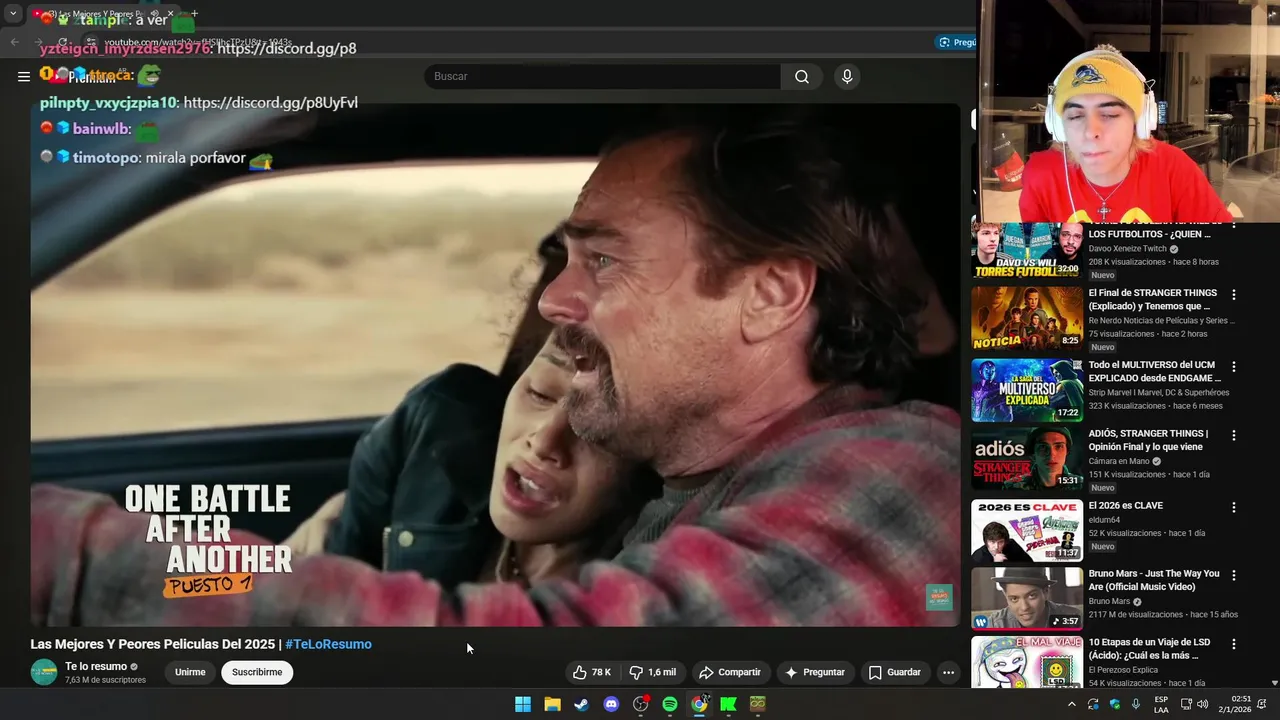Open Strip Marvel channel name

pos(1158,393)
